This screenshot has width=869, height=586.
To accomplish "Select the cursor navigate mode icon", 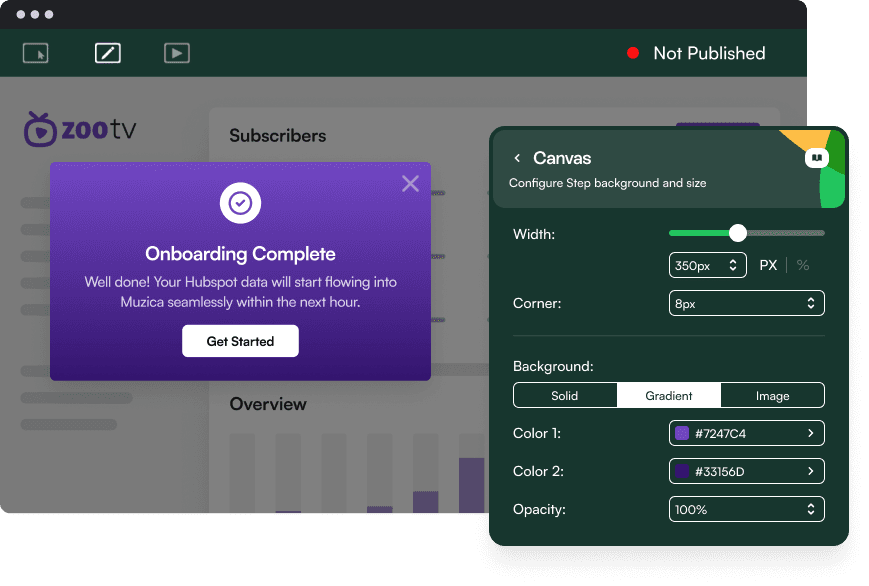I will (36, 53).
